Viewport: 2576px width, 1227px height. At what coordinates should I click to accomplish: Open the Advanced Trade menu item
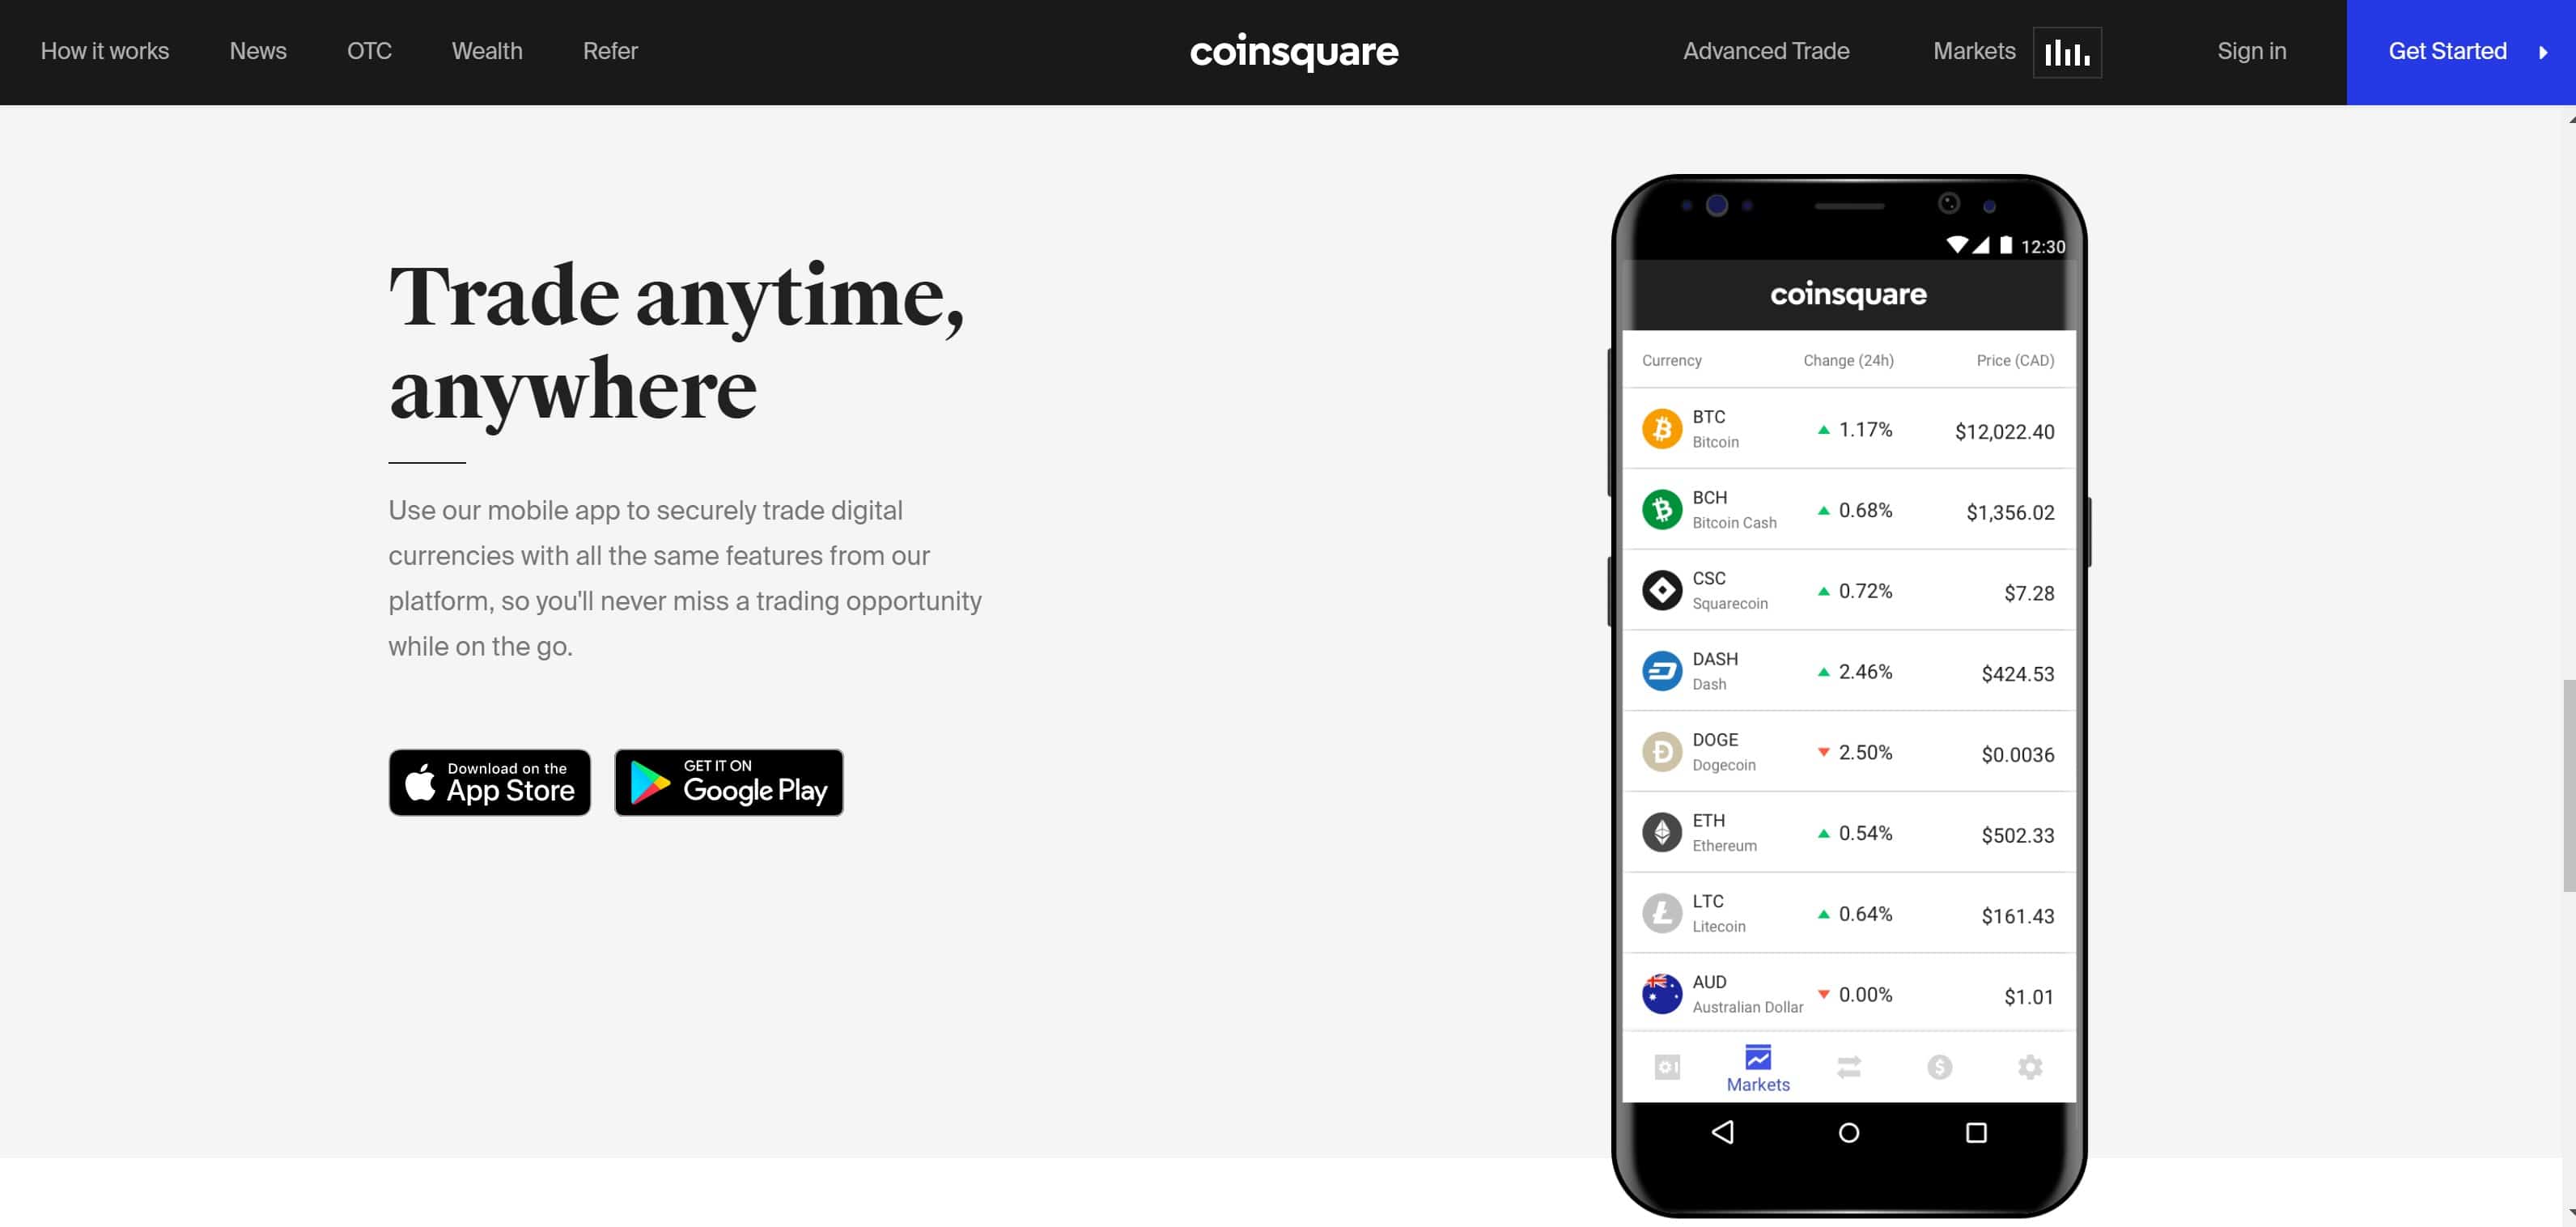click(1766, 51)
